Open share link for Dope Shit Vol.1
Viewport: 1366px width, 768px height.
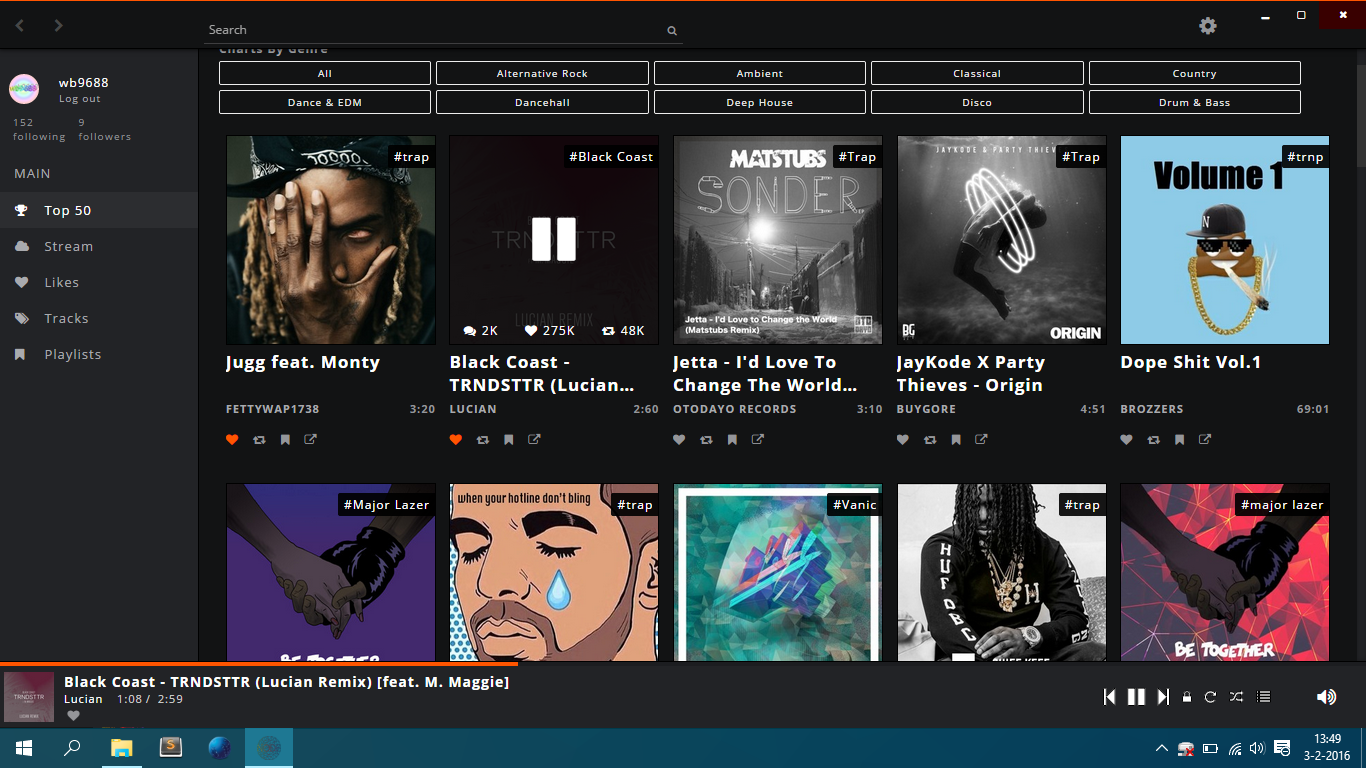click(1203, 440)
